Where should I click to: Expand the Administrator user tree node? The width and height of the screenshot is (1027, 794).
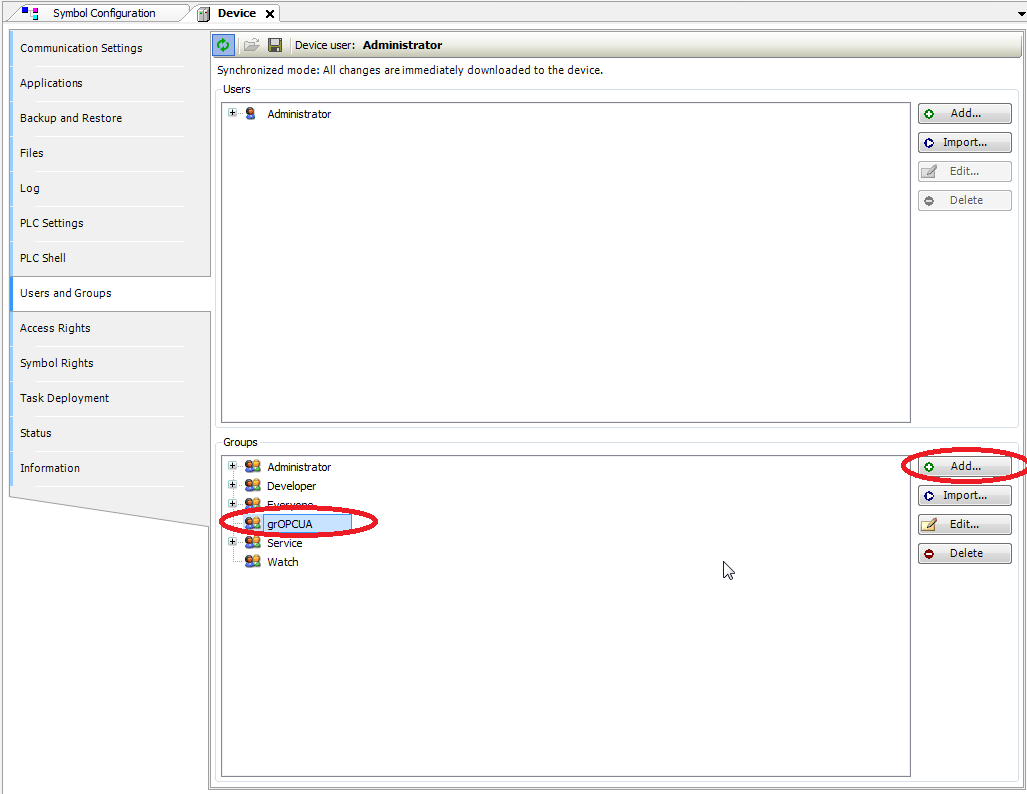pyautogui.click(x=232, y=113)
